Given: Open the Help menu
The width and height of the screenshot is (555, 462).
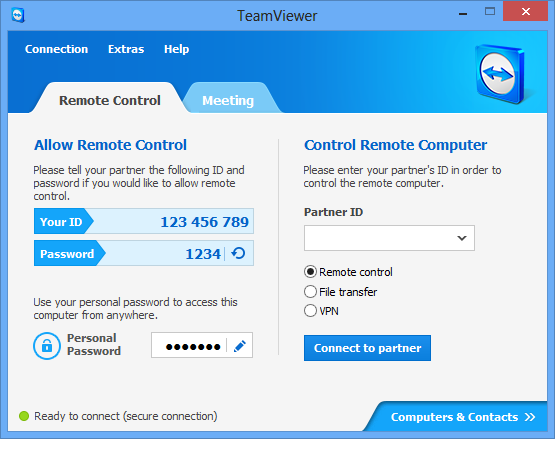Looking at the screenshot, I should [176, 49].
